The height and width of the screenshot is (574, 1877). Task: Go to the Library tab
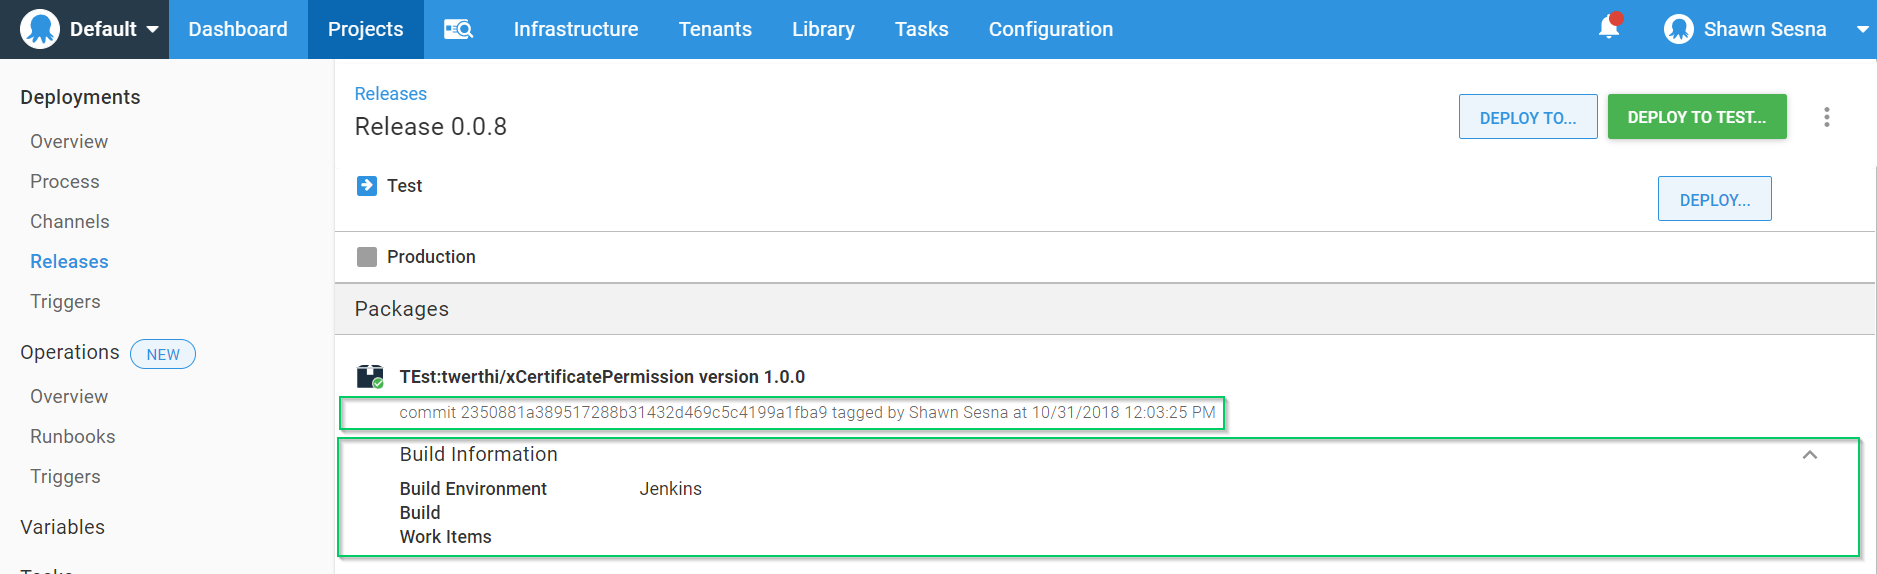click(822, 29)
